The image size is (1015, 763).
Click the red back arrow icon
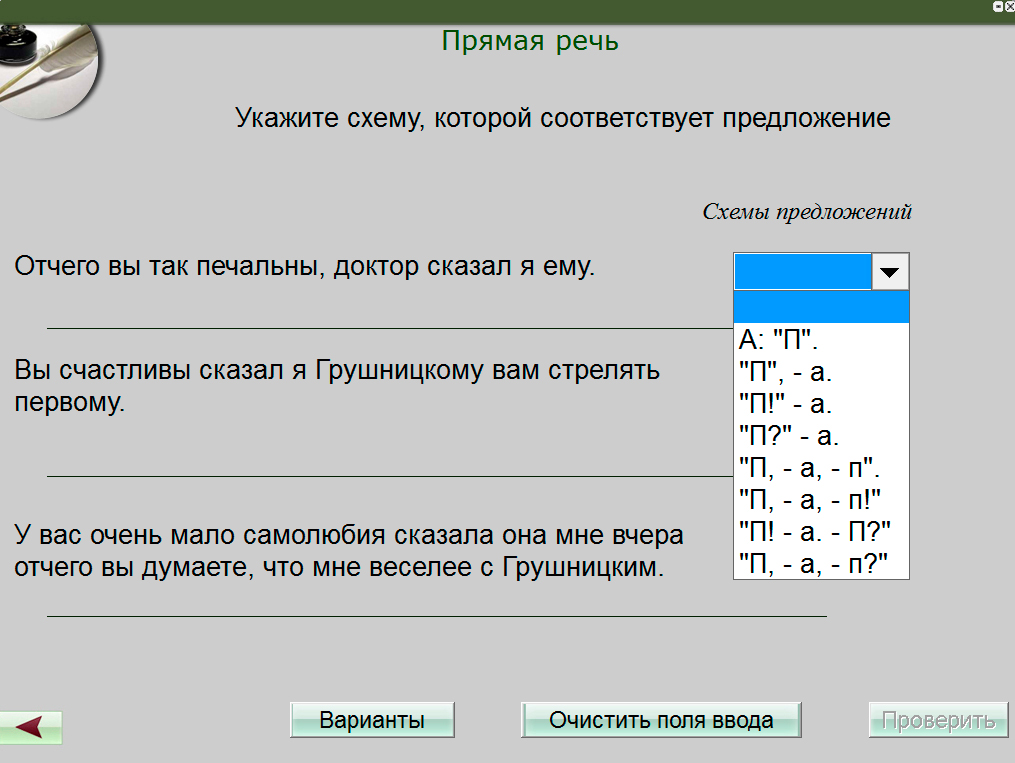click(x=31, y=727)
